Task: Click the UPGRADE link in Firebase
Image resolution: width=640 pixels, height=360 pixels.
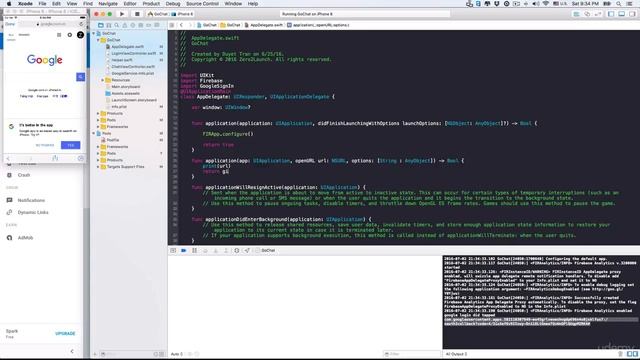Action: [x=65, y=333]
